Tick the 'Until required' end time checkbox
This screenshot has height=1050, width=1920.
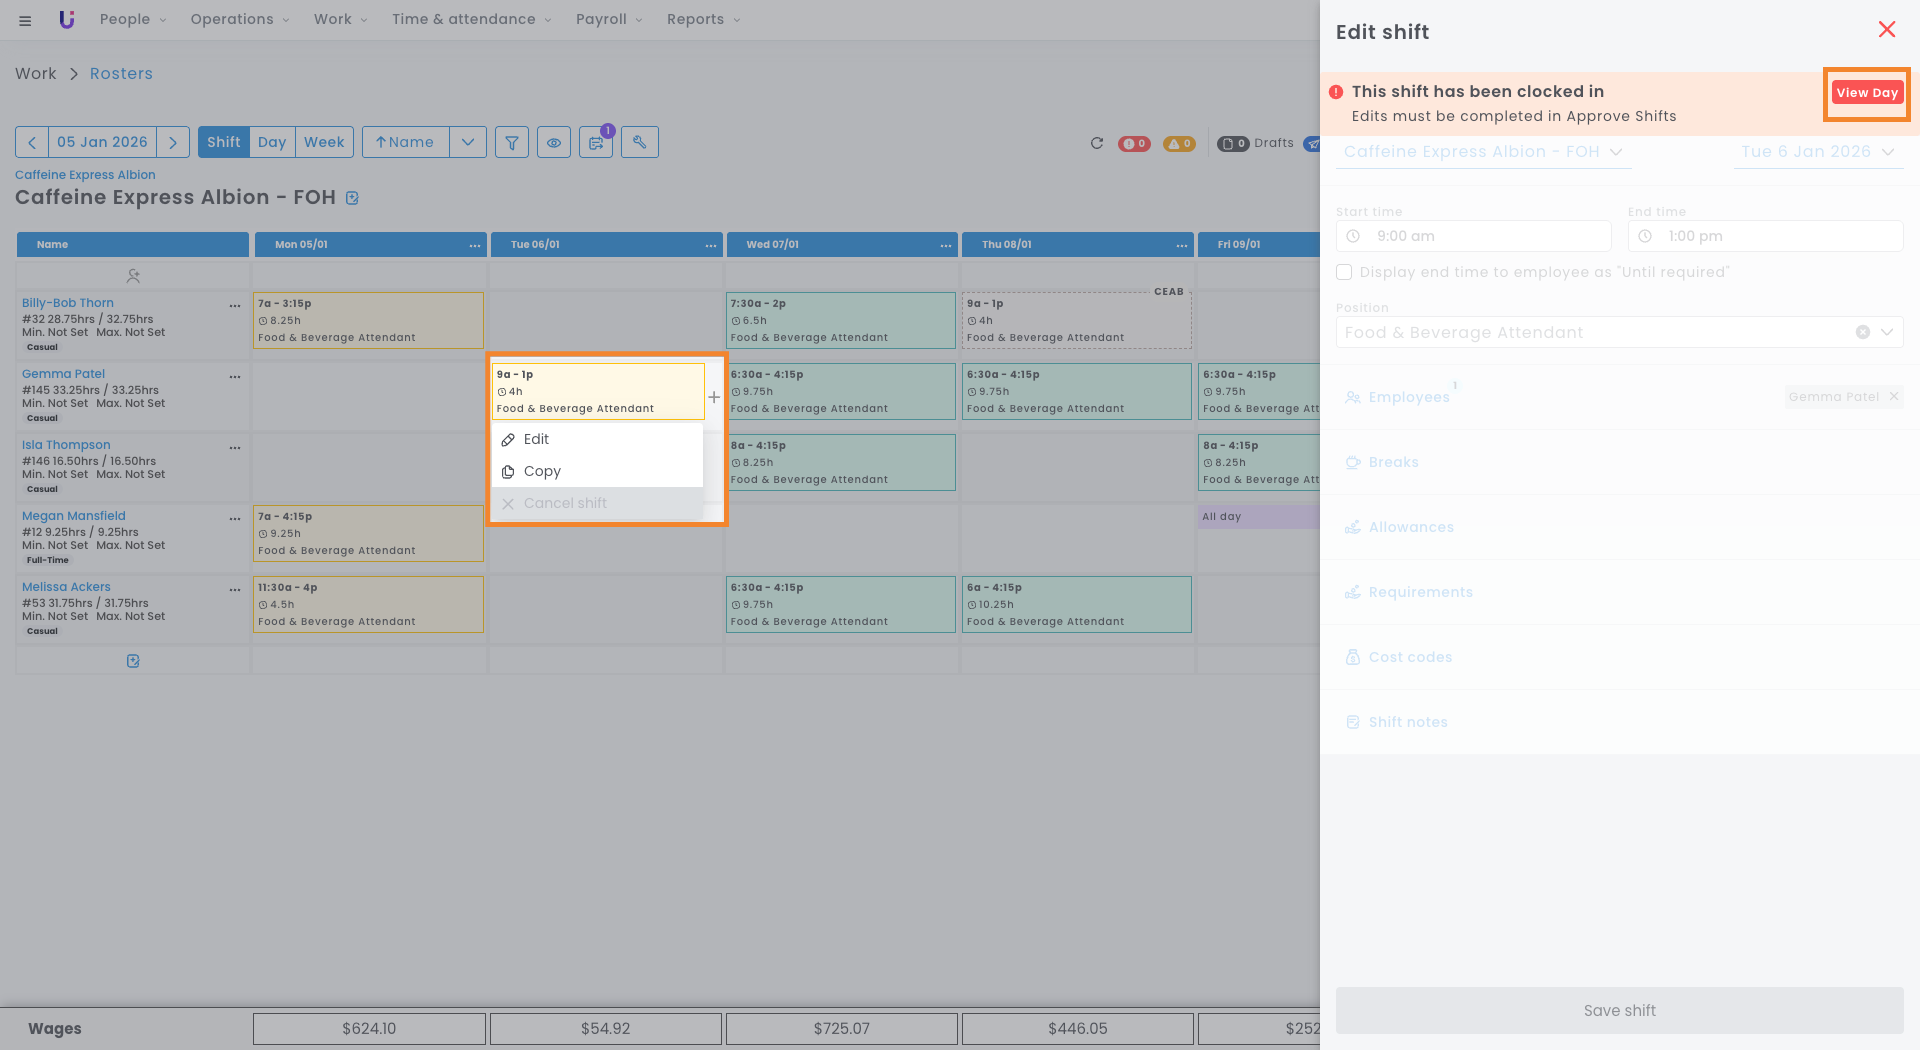[x=1344, y=272]
